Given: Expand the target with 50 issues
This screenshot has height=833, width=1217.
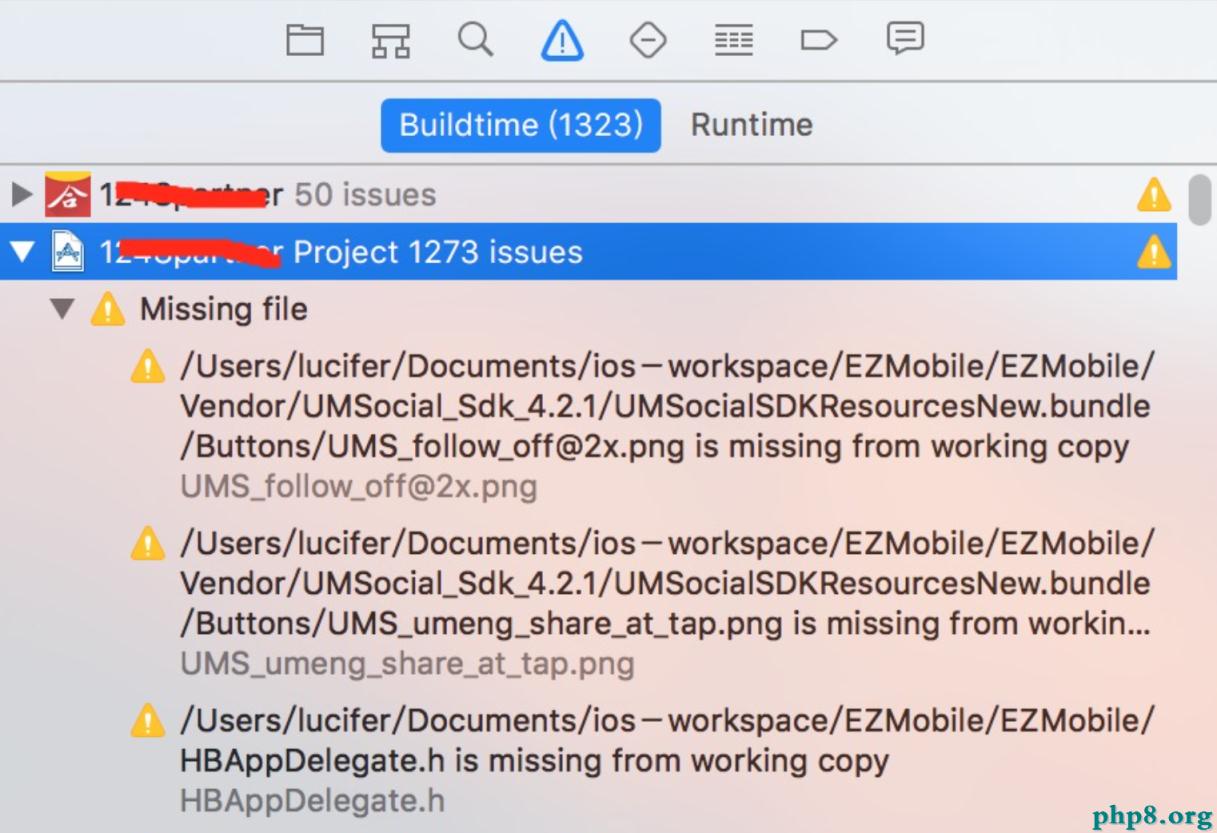Looking at the screenshot, I should 21,194.
